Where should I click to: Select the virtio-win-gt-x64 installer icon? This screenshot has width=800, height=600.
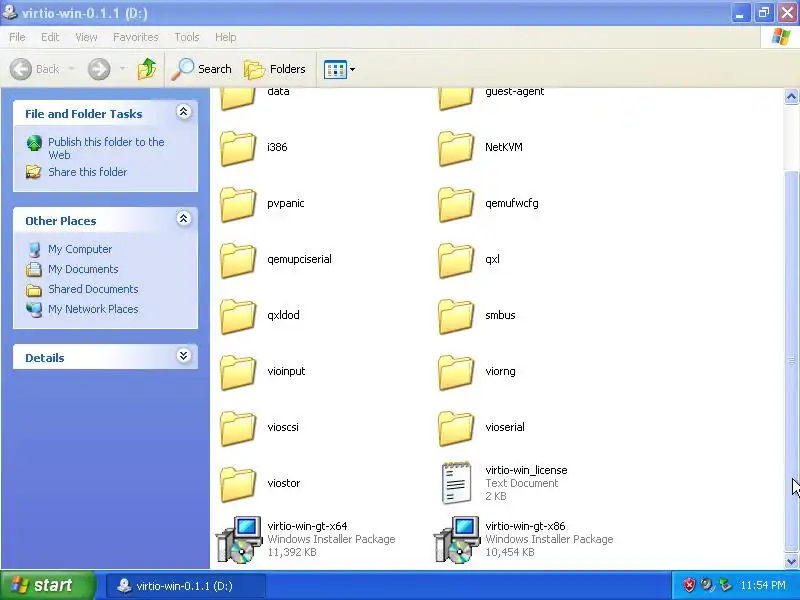point(239,539)
